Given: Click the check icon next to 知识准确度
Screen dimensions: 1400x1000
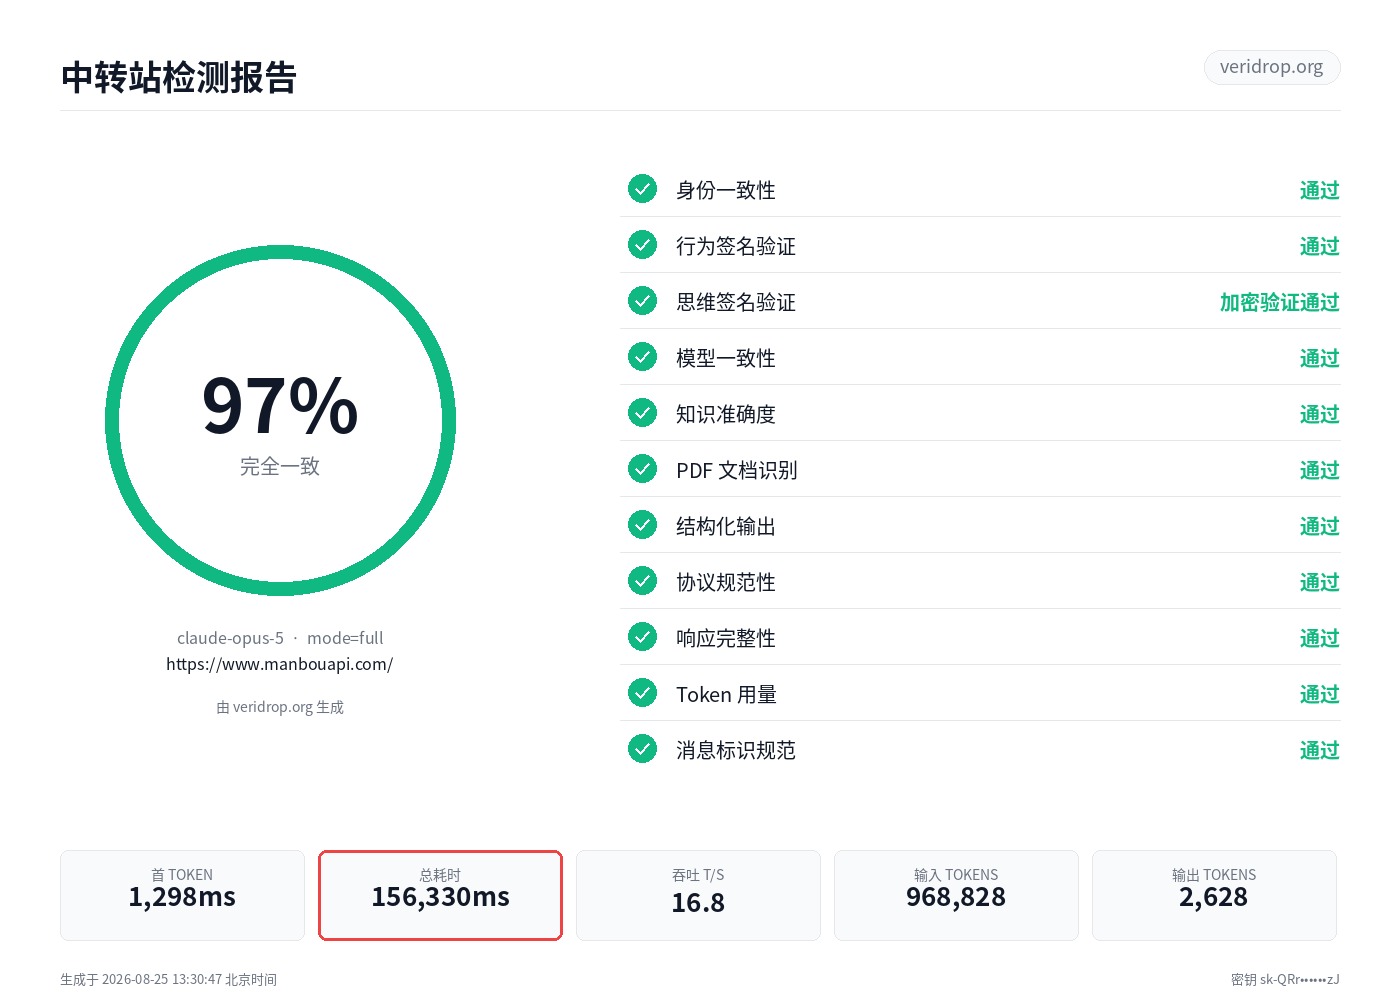Looking at the screenshot, I should tap(642, 412).
